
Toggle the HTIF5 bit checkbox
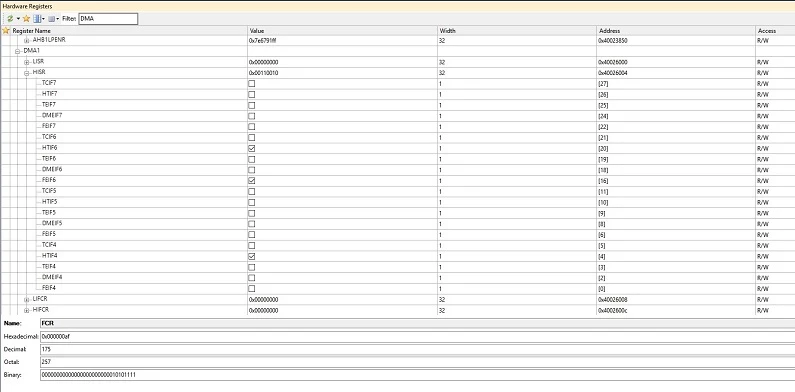tap(251, 202)
